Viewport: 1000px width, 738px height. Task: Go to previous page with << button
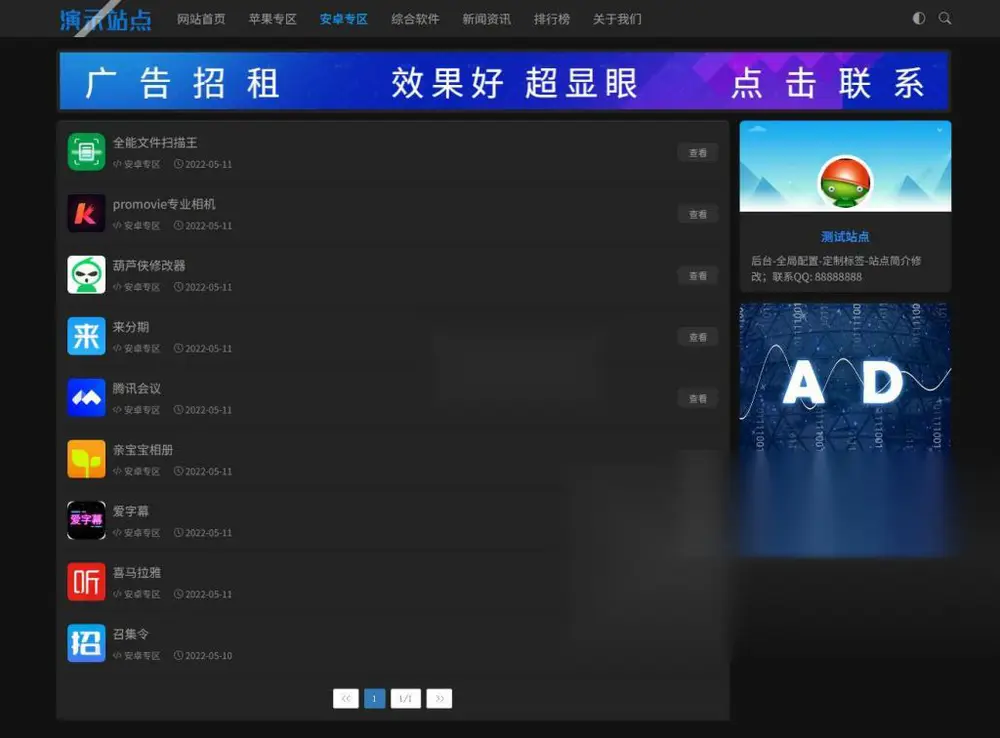346,698
